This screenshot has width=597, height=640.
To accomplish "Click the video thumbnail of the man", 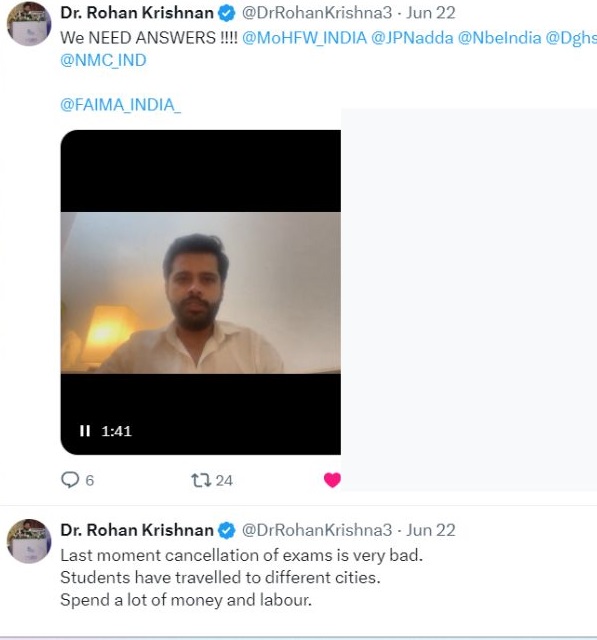I will [x=201, y=292].
